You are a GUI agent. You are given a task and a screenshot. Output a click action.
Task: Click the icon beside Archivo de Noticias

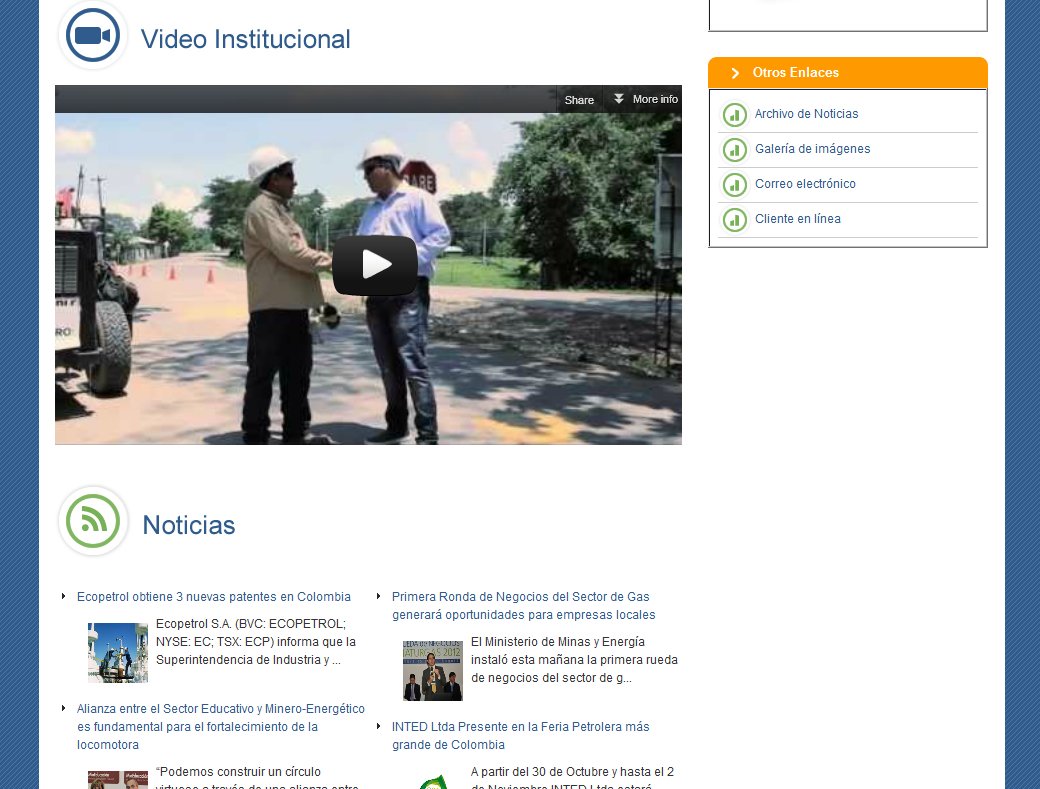pyautogui.click(x=735, y=115)
